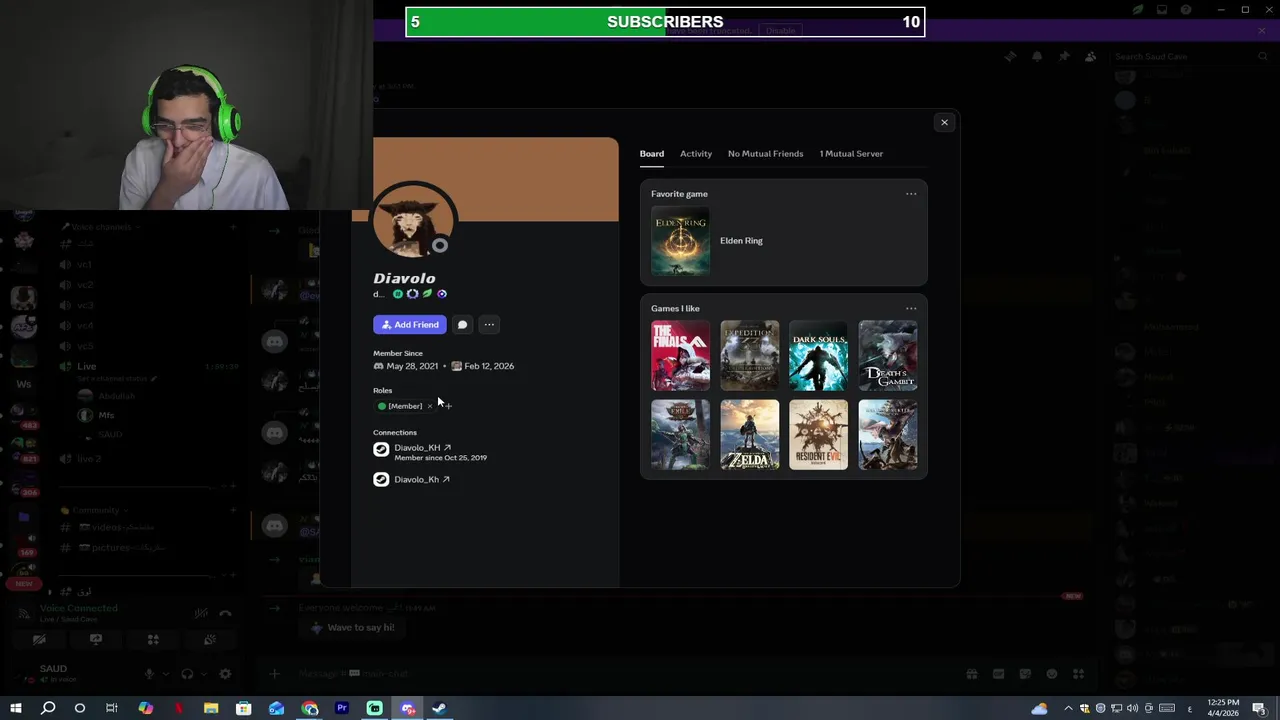Switch to Steam on the taskbar
The image size is (1280, 720).
tap(439, 709)
